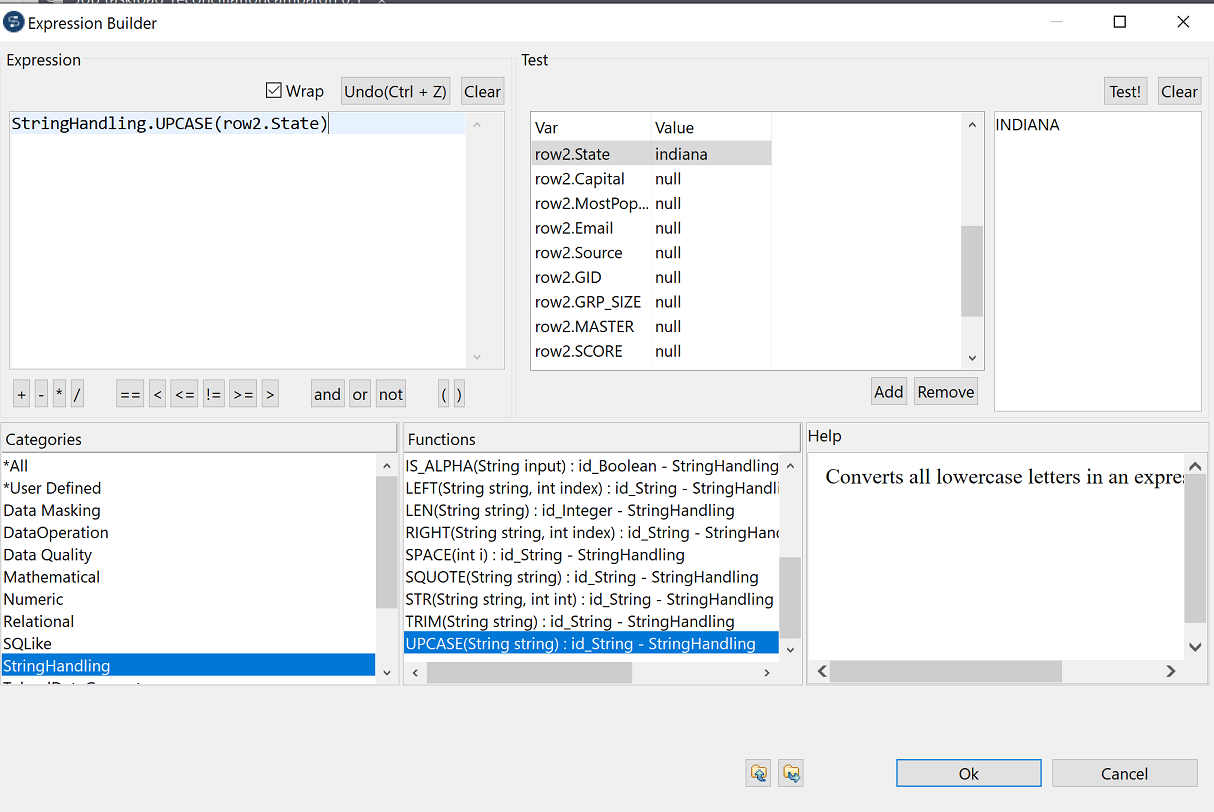Click the Undo(Ctrl + Z) button
Screen dimensions: 1214x812
click(395, 90)
